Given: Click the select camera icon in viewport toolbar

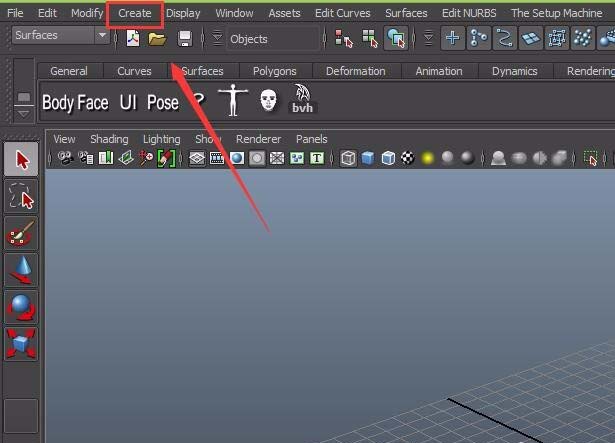Looking at the screenshot, I should tap(65, 158).
